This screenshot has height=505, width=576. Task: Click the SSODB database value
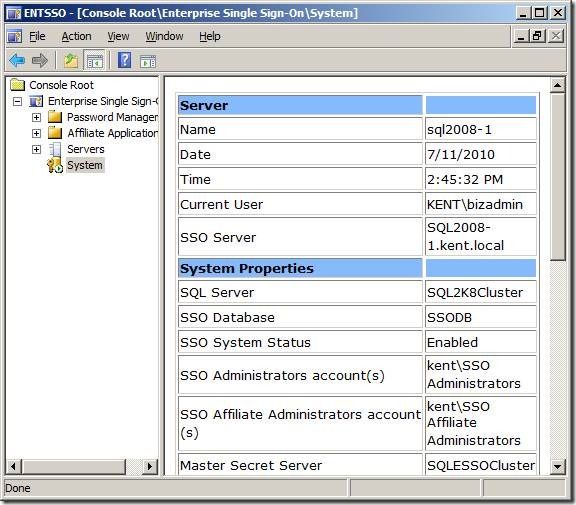449,317
